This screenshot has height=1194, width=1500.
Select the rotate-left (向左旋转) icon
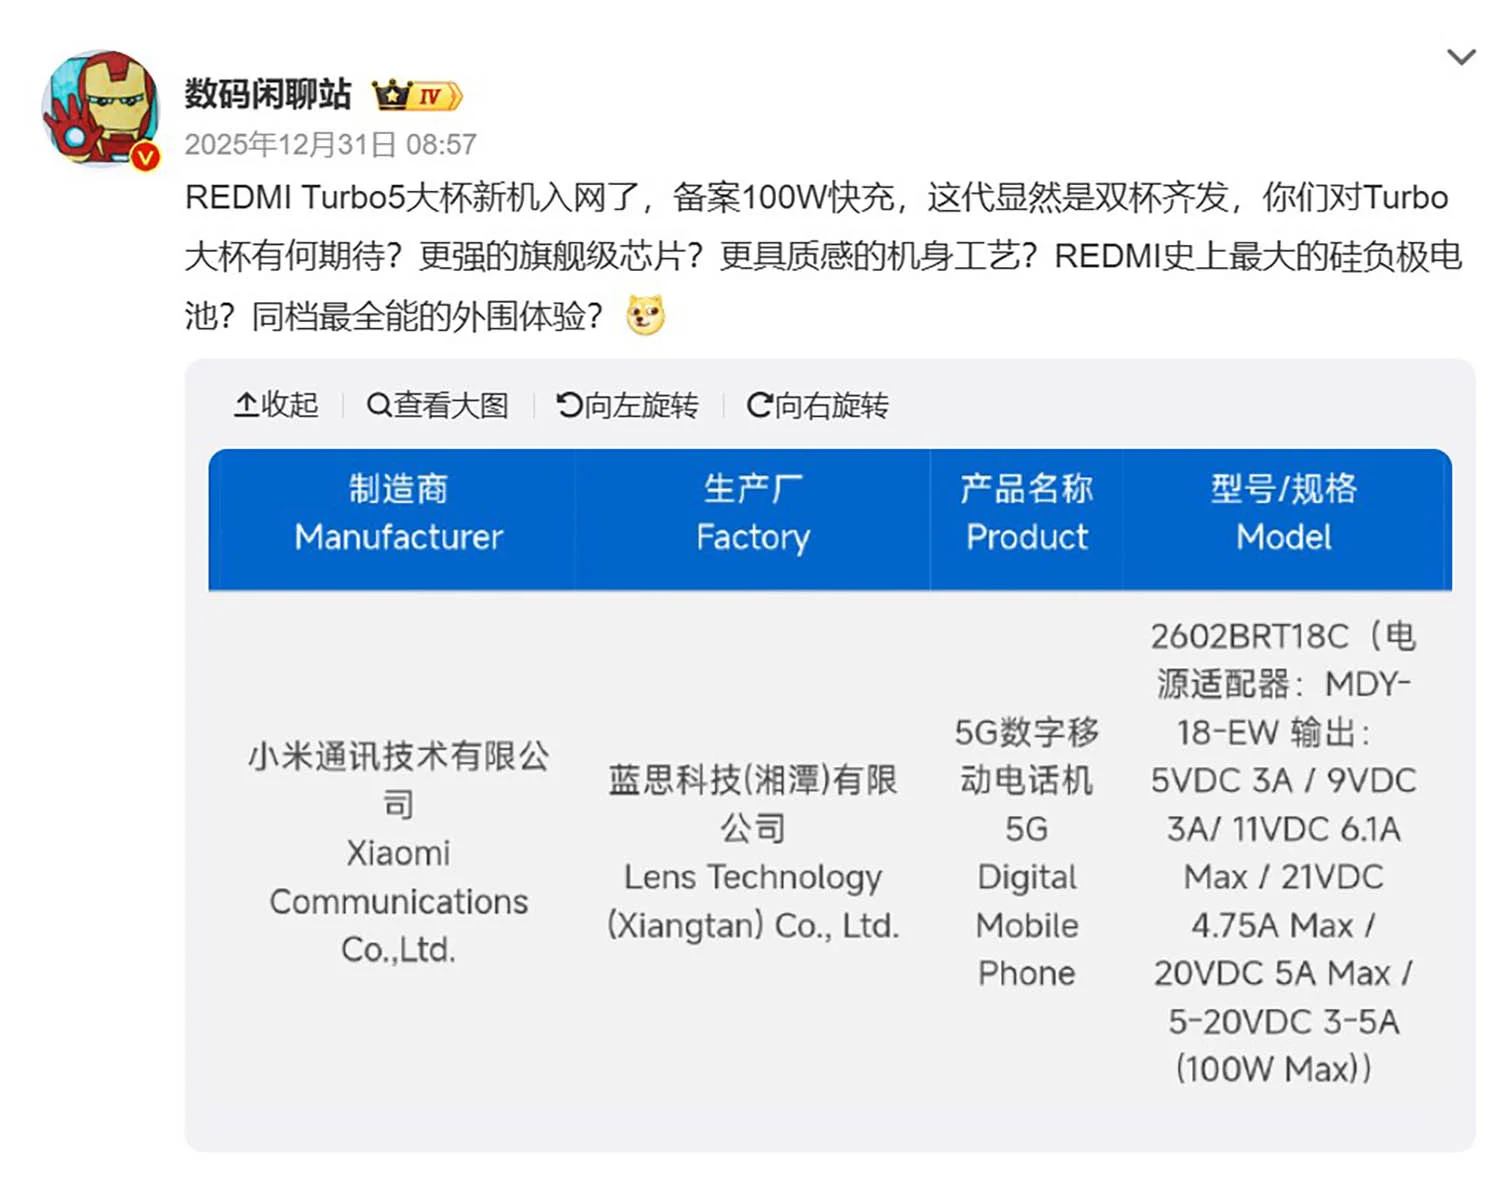tap(567, 405)
